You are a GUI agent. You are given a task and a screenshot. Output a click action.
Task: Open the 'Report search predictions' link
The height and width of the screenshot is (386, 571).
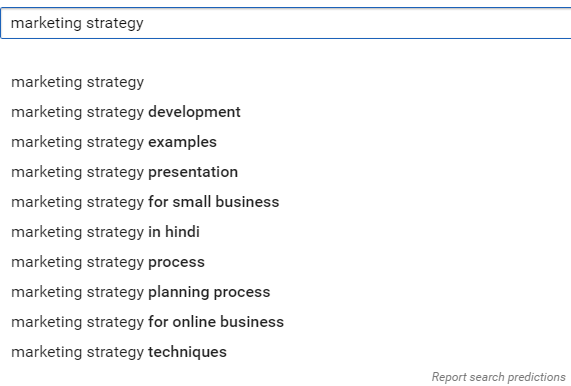[499, 377]
